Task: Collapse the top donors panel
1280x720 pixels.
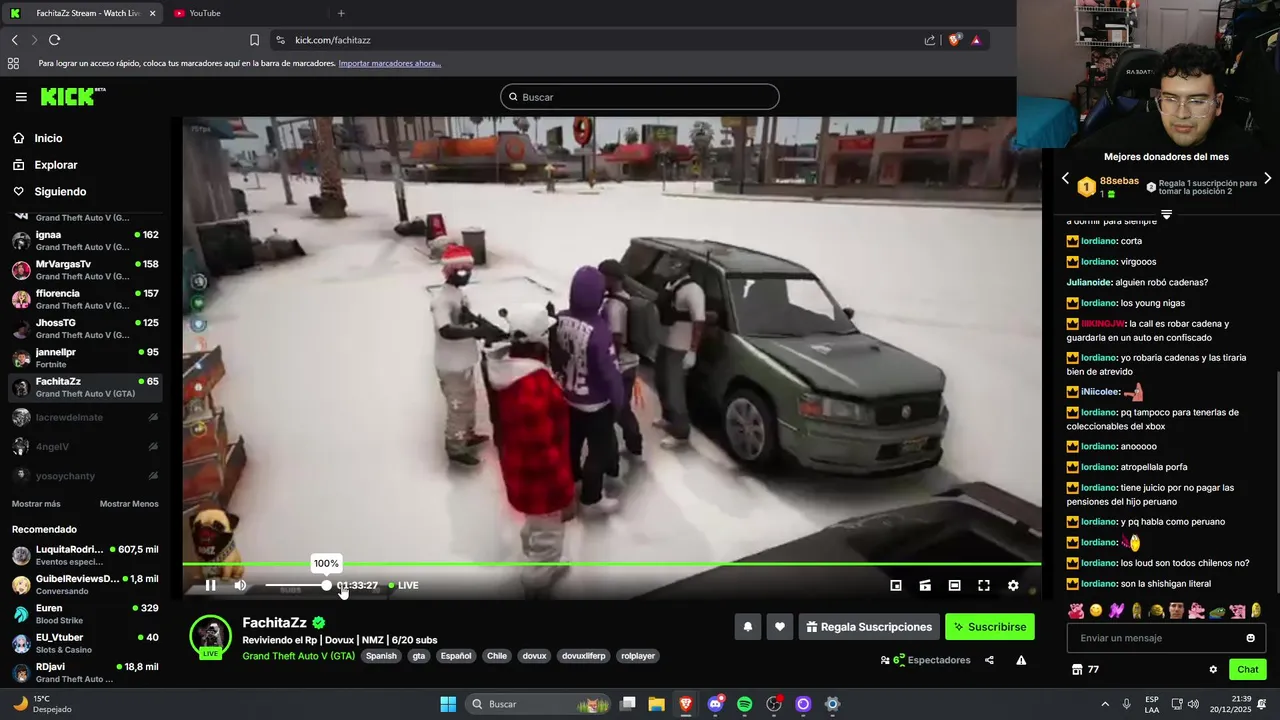Action: [x=1166, y=215]
